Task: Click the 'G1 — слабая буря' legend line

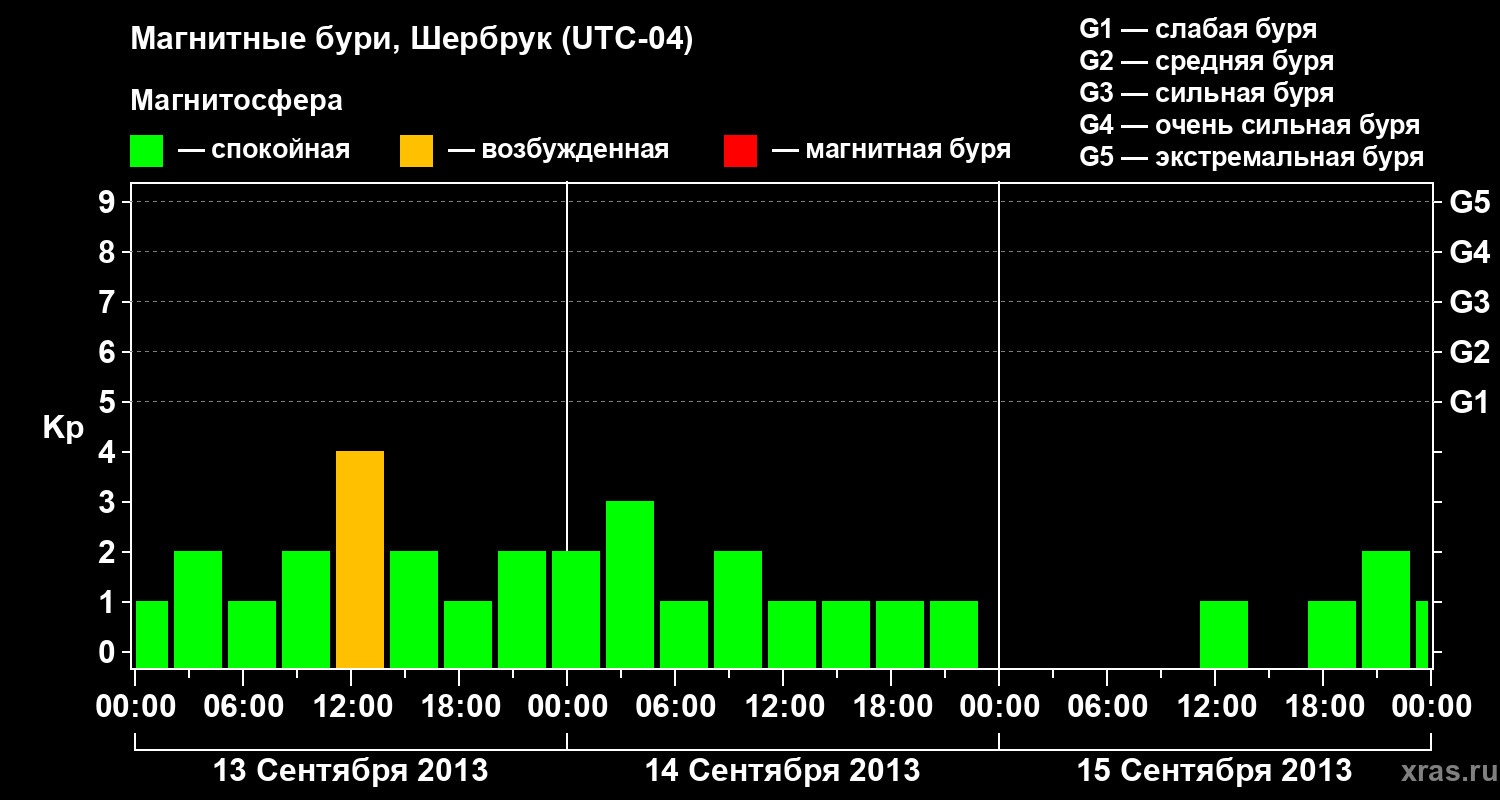Action: tap(1198, 29)
